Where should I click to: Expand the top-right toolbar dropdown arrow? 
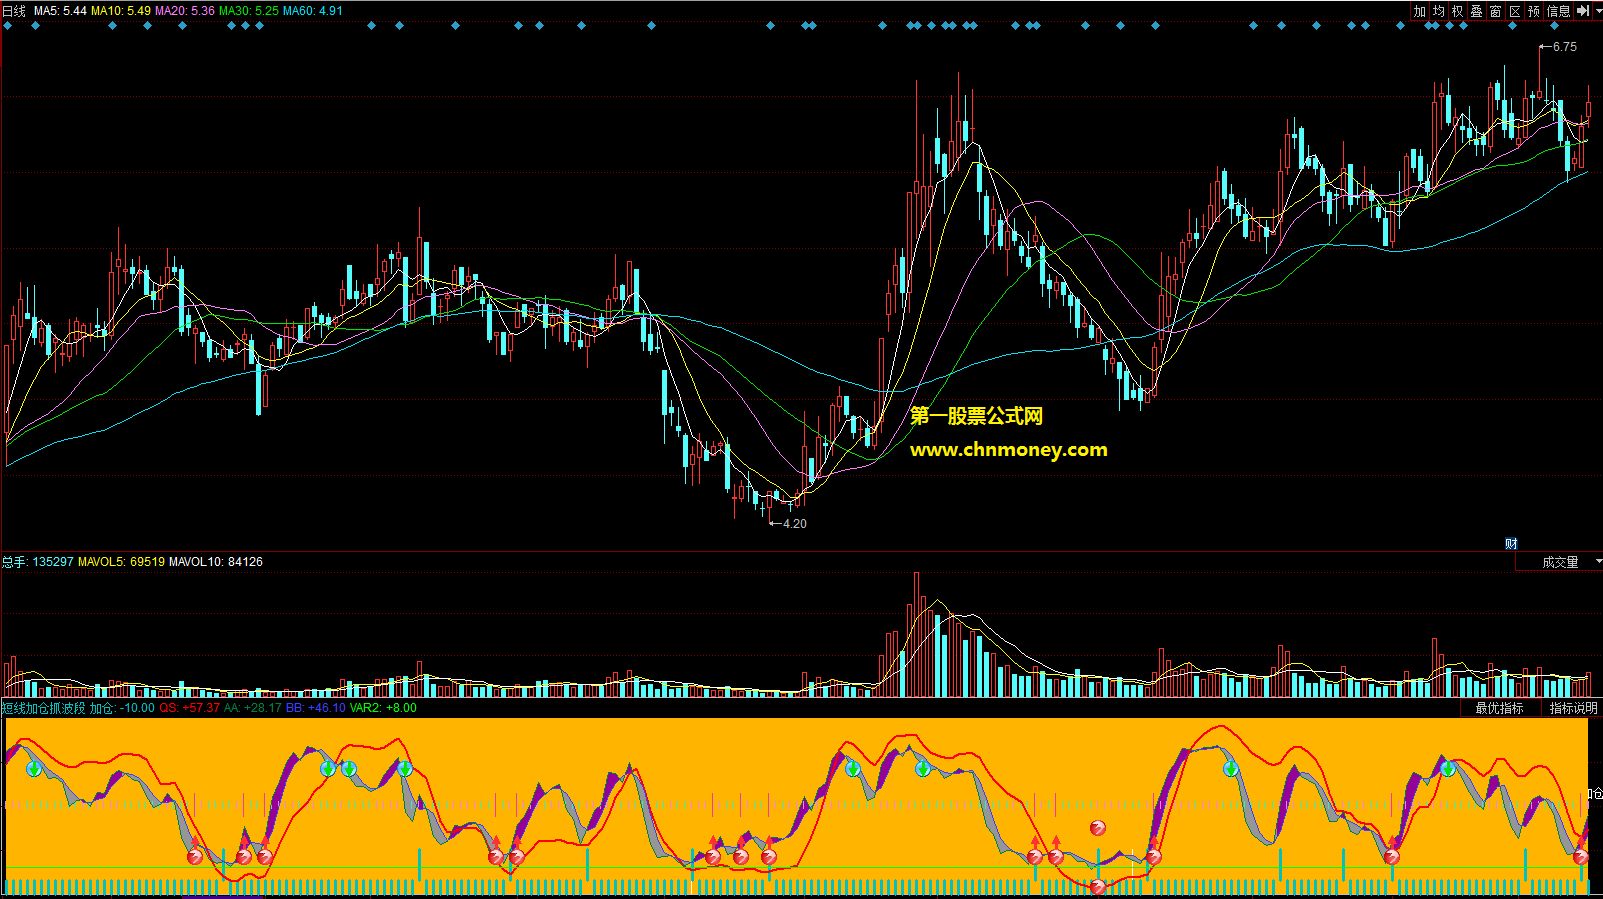point(1597,11)
